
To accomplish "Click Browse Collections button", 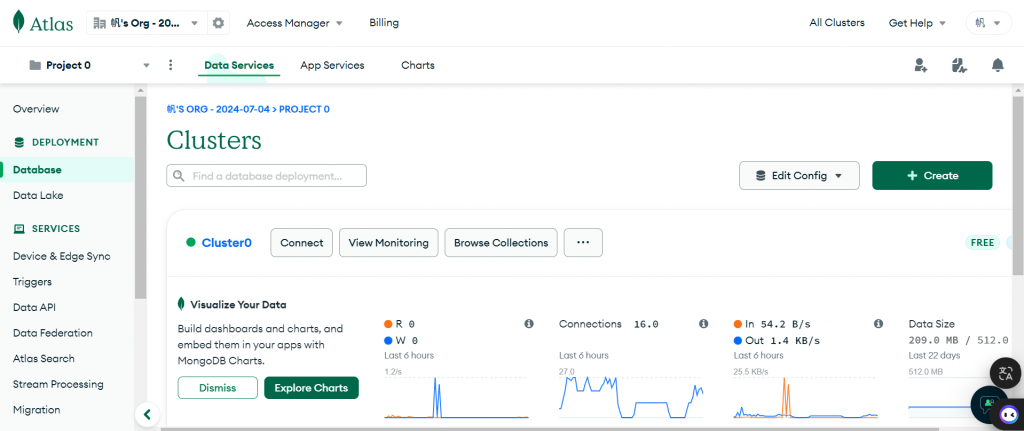I will click(x=501, y=242).
